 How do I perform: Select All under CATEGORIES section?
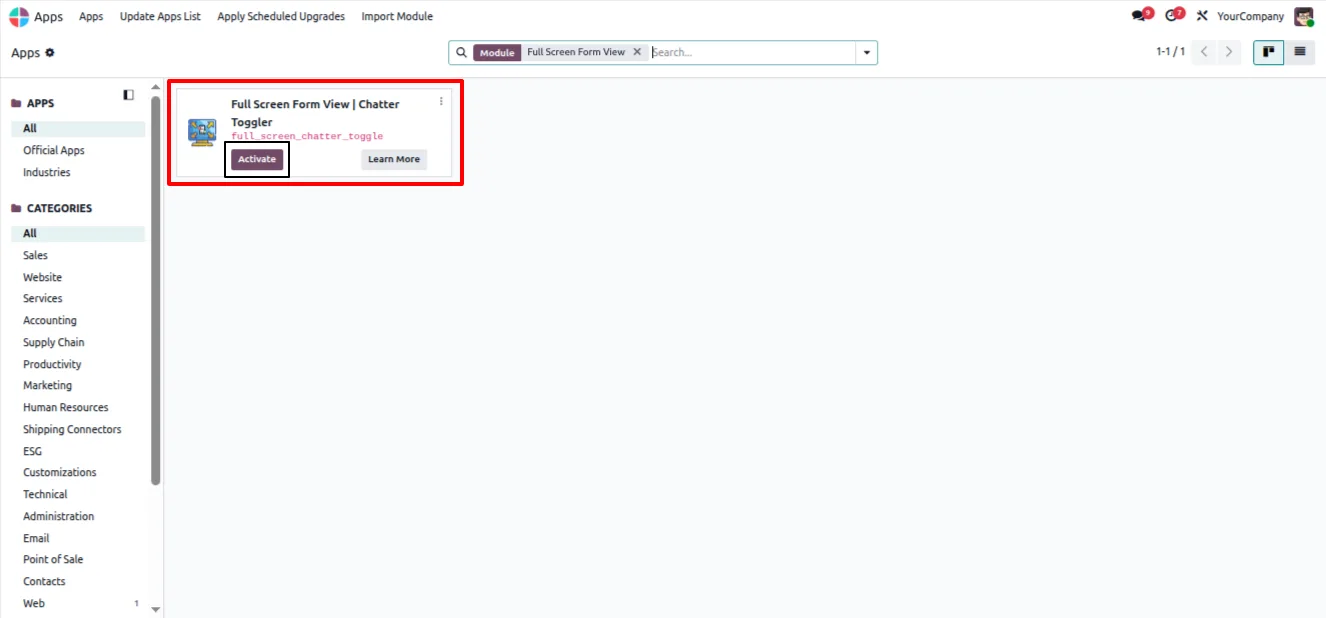click(x=78, y=233)
